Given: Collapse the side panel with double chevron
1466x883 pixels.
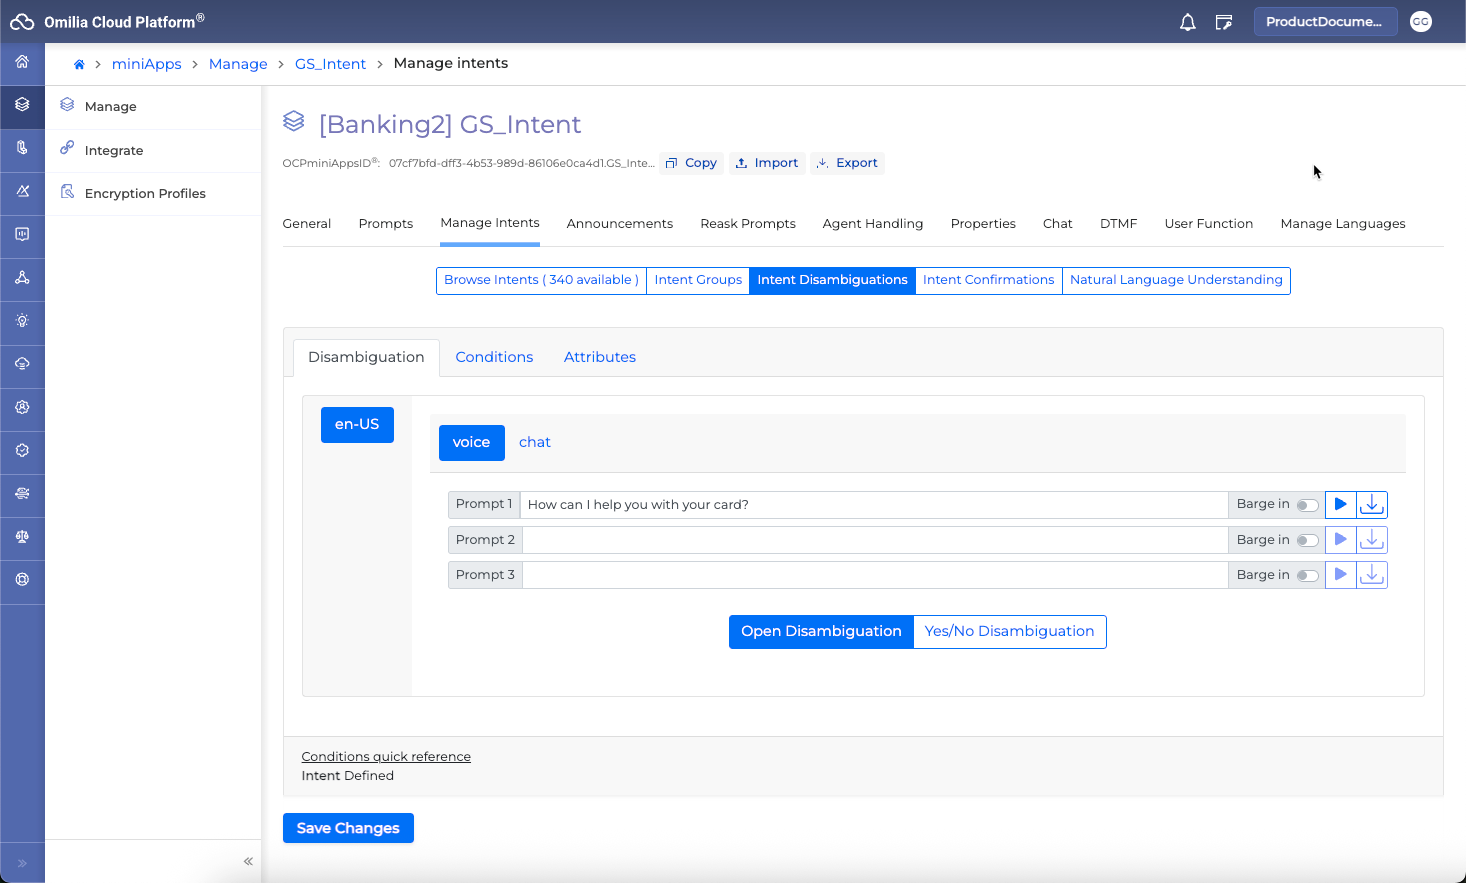Looking at the screenshot, I should coord(248,861).
